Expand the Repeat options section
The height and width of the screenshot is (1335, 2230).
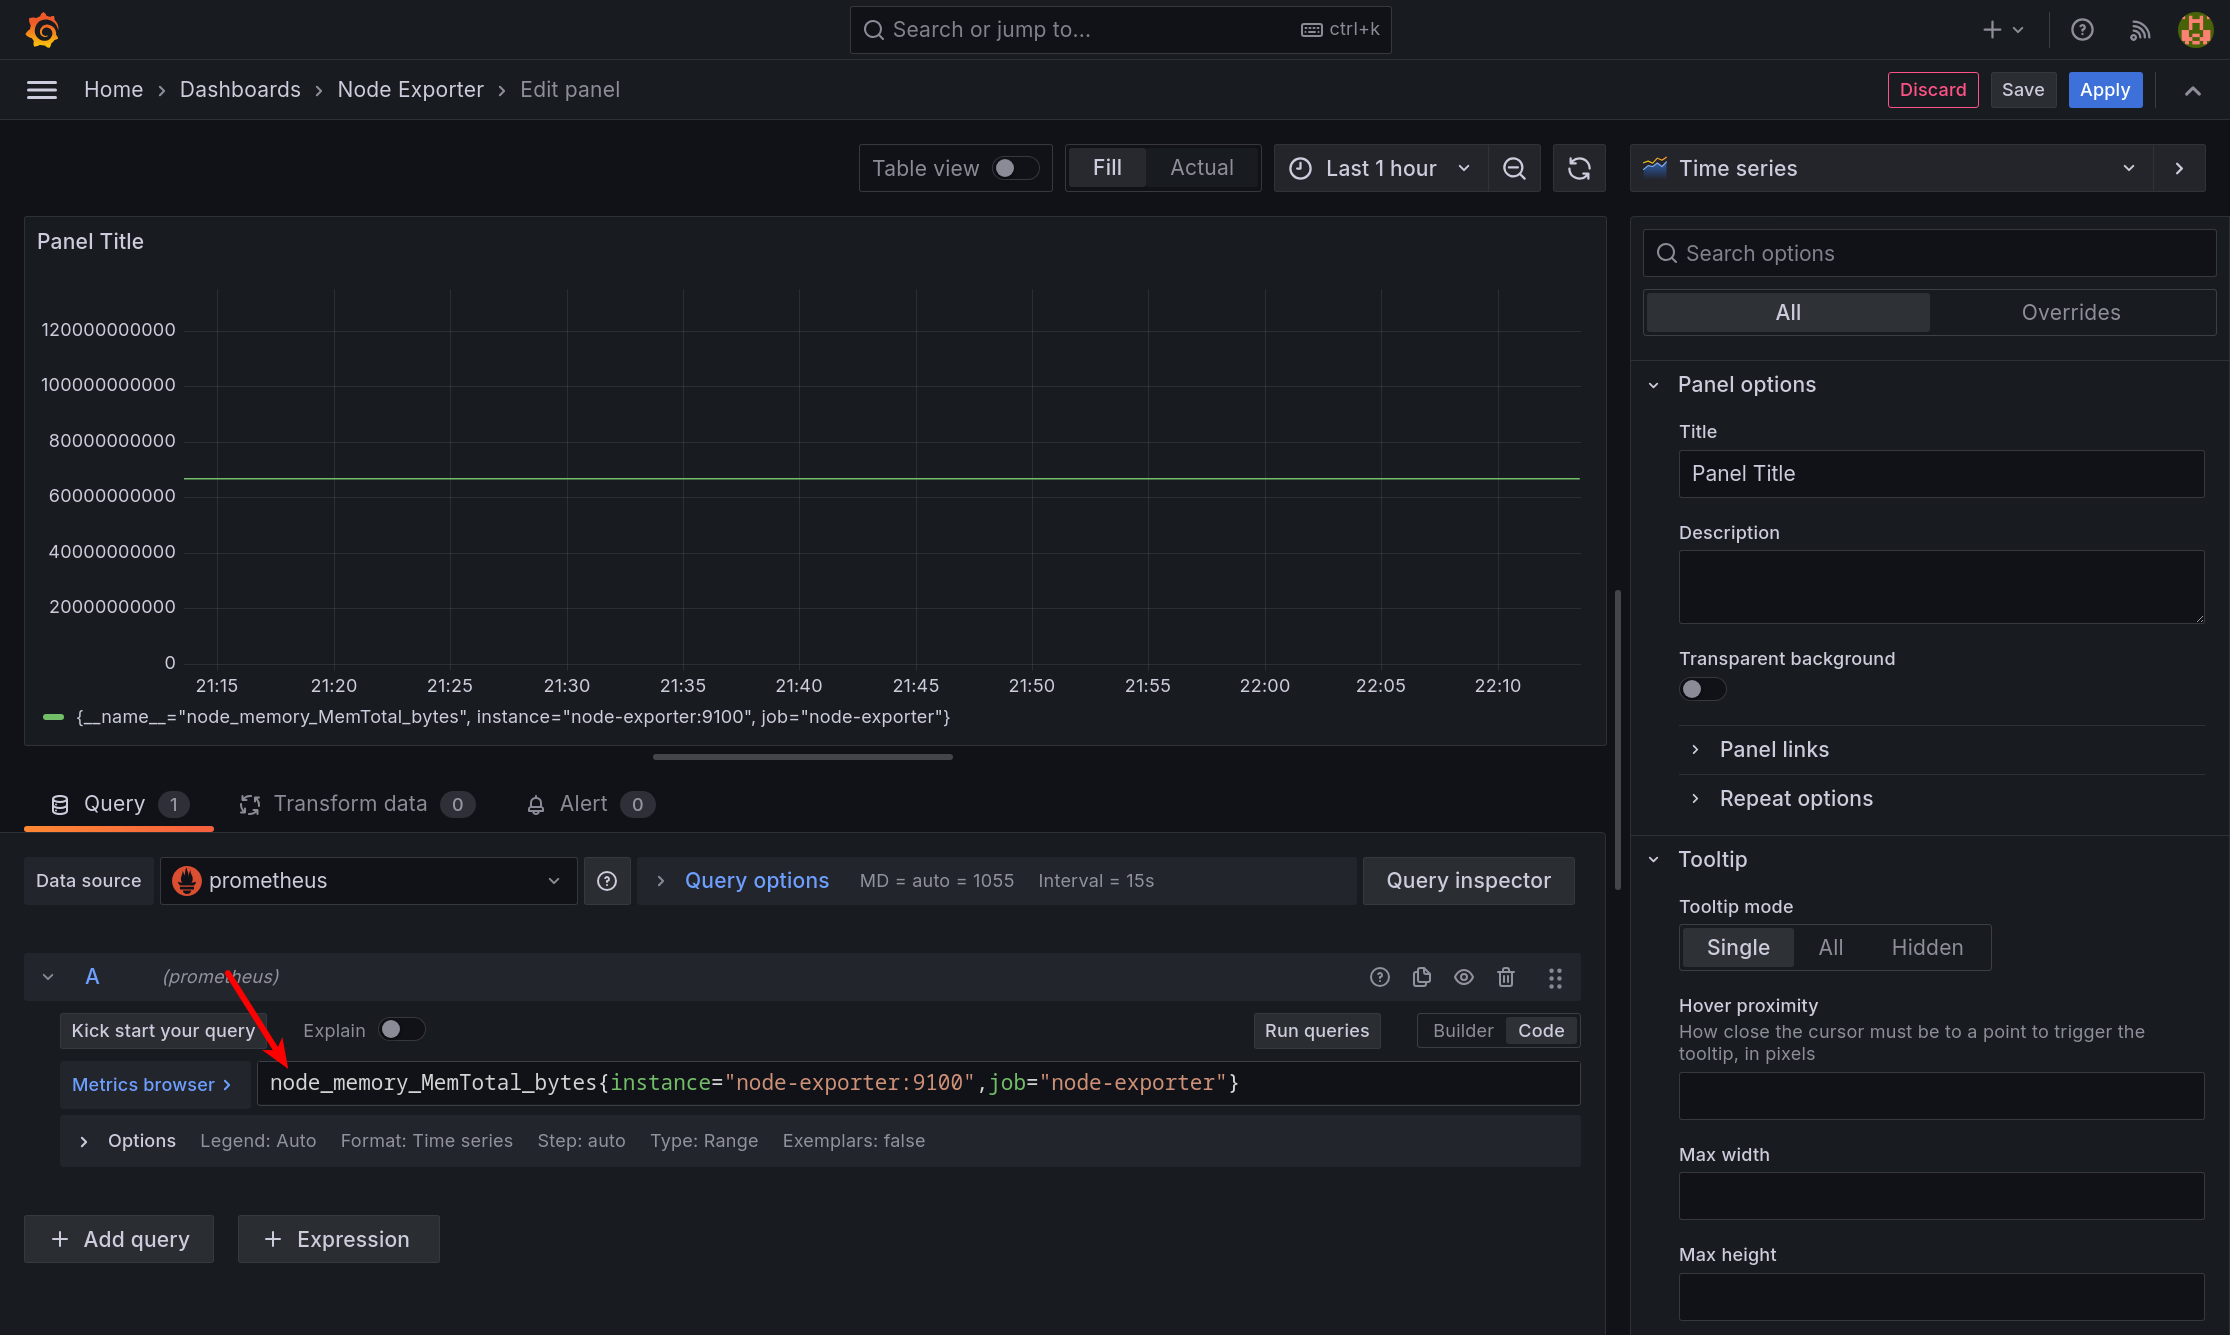click(x=1795, y=799)
